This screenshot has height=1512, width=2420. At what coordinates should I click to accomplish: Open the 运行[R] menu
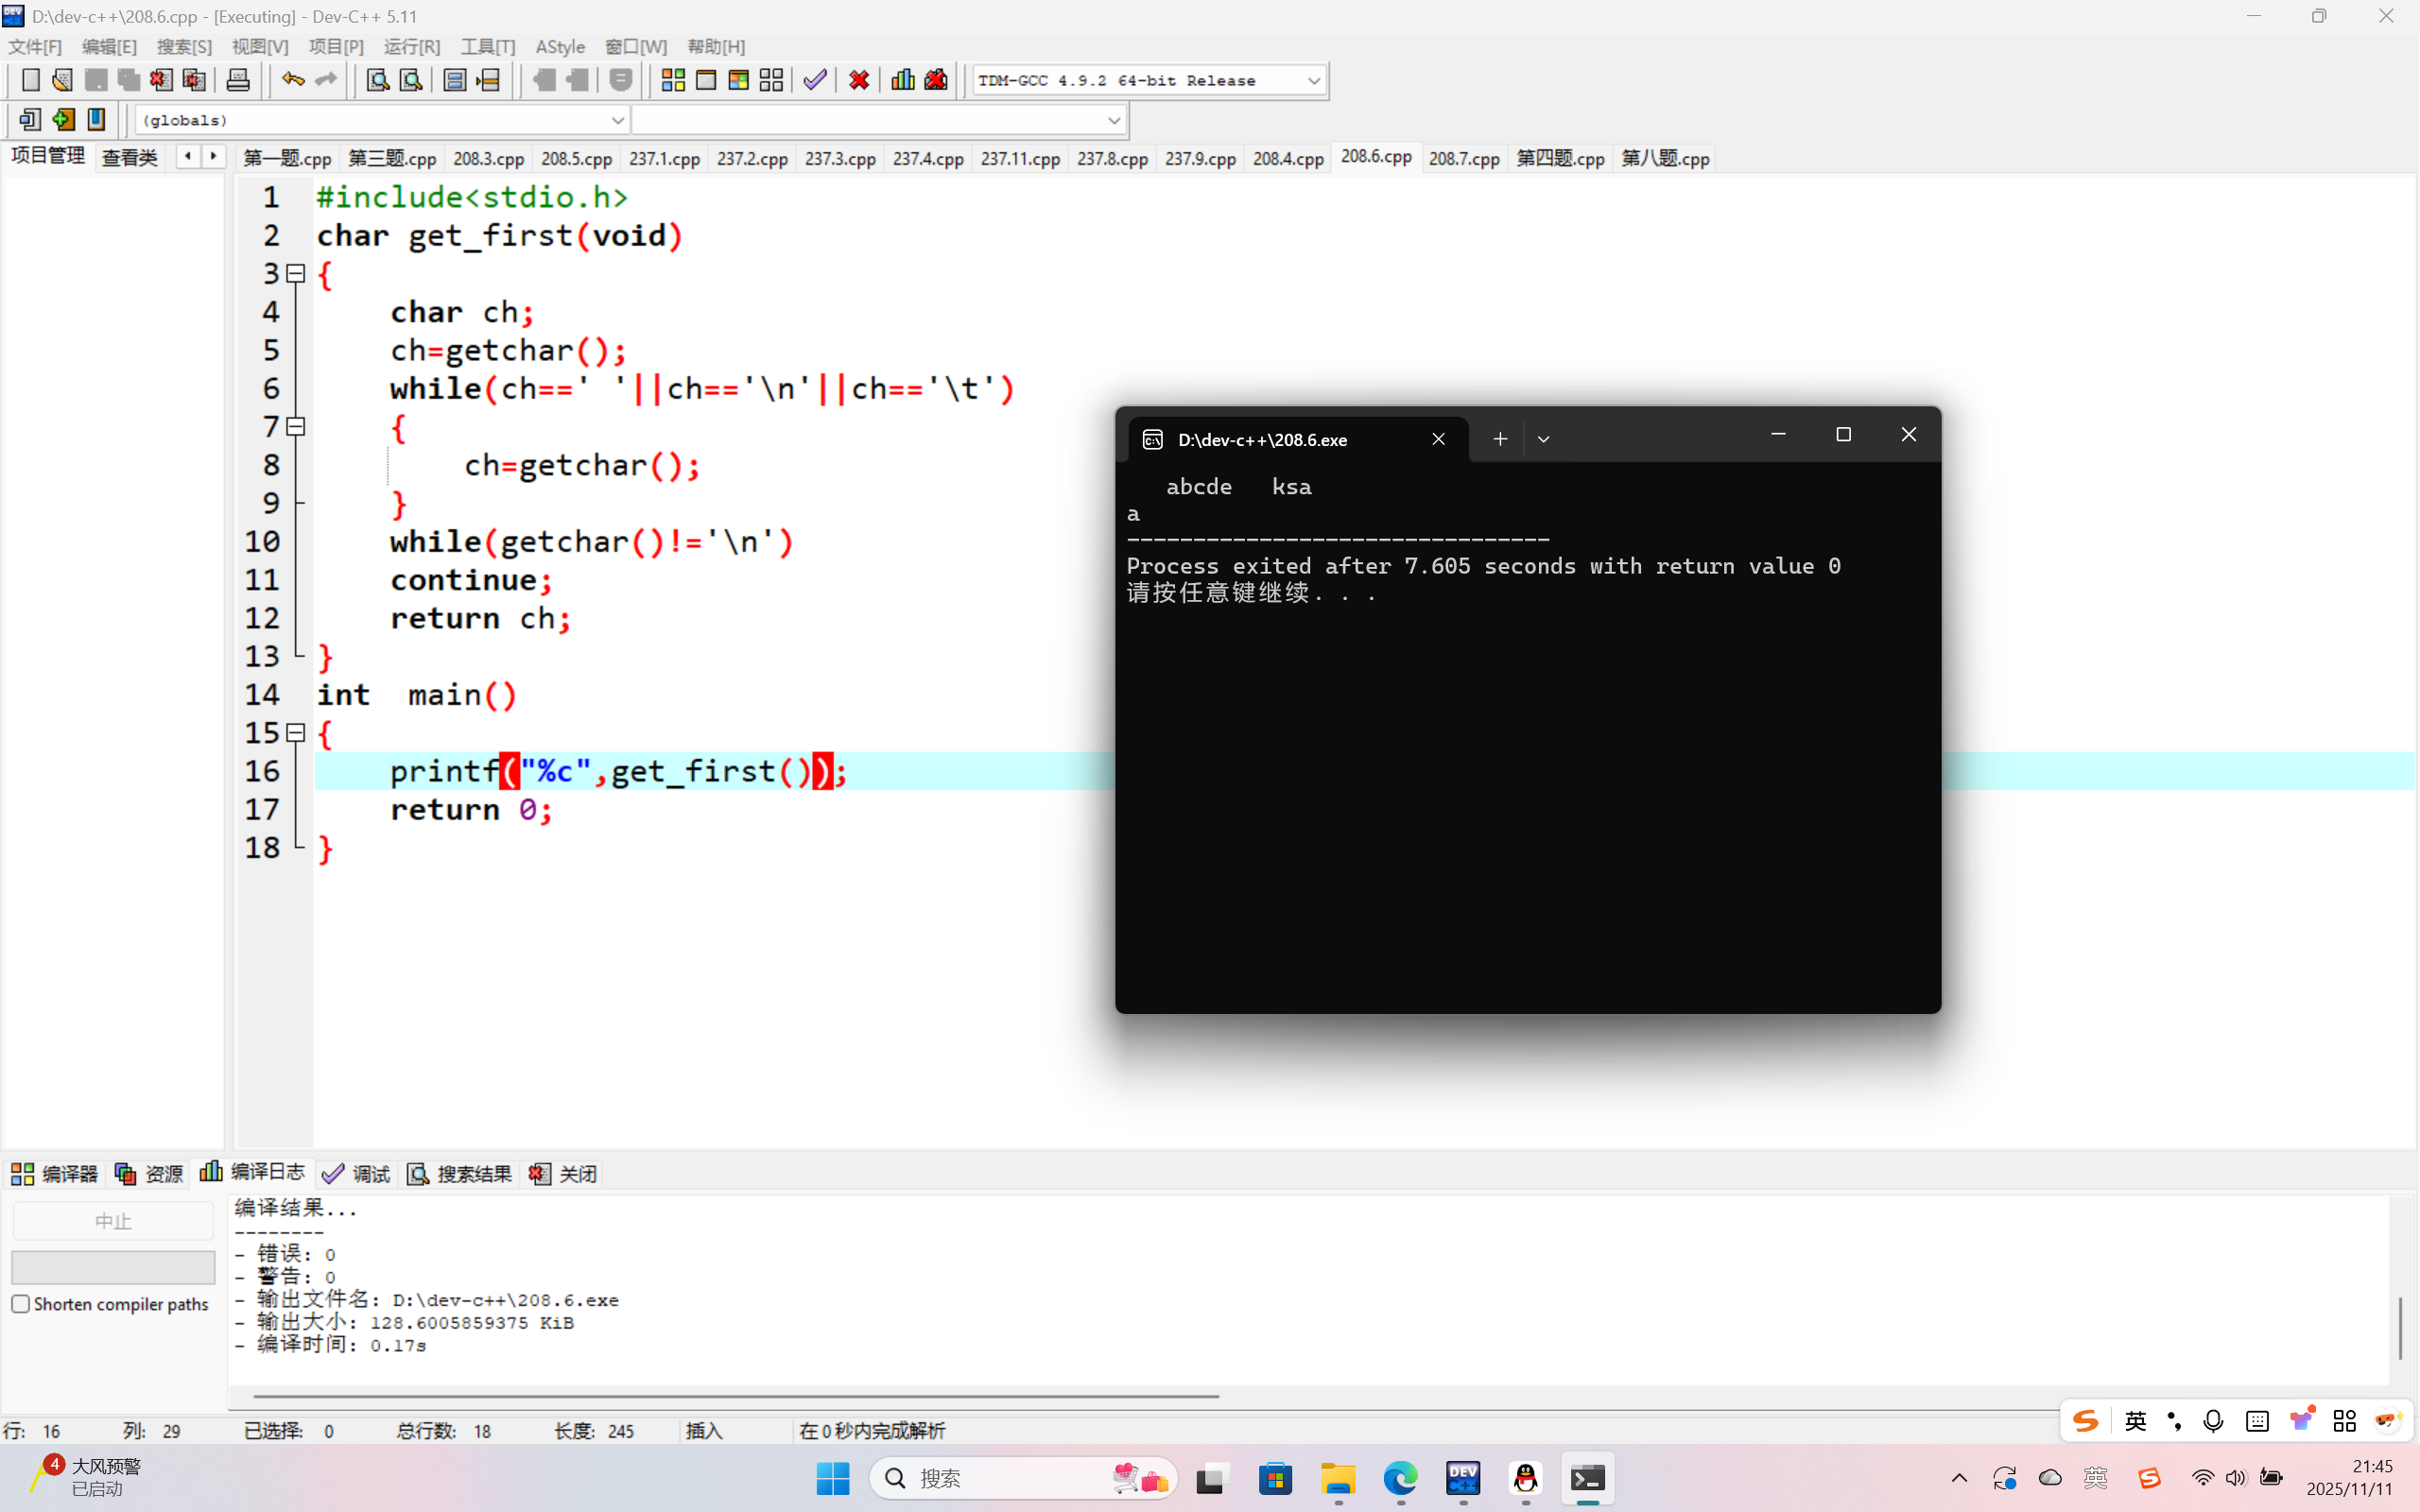coord(411,47)
